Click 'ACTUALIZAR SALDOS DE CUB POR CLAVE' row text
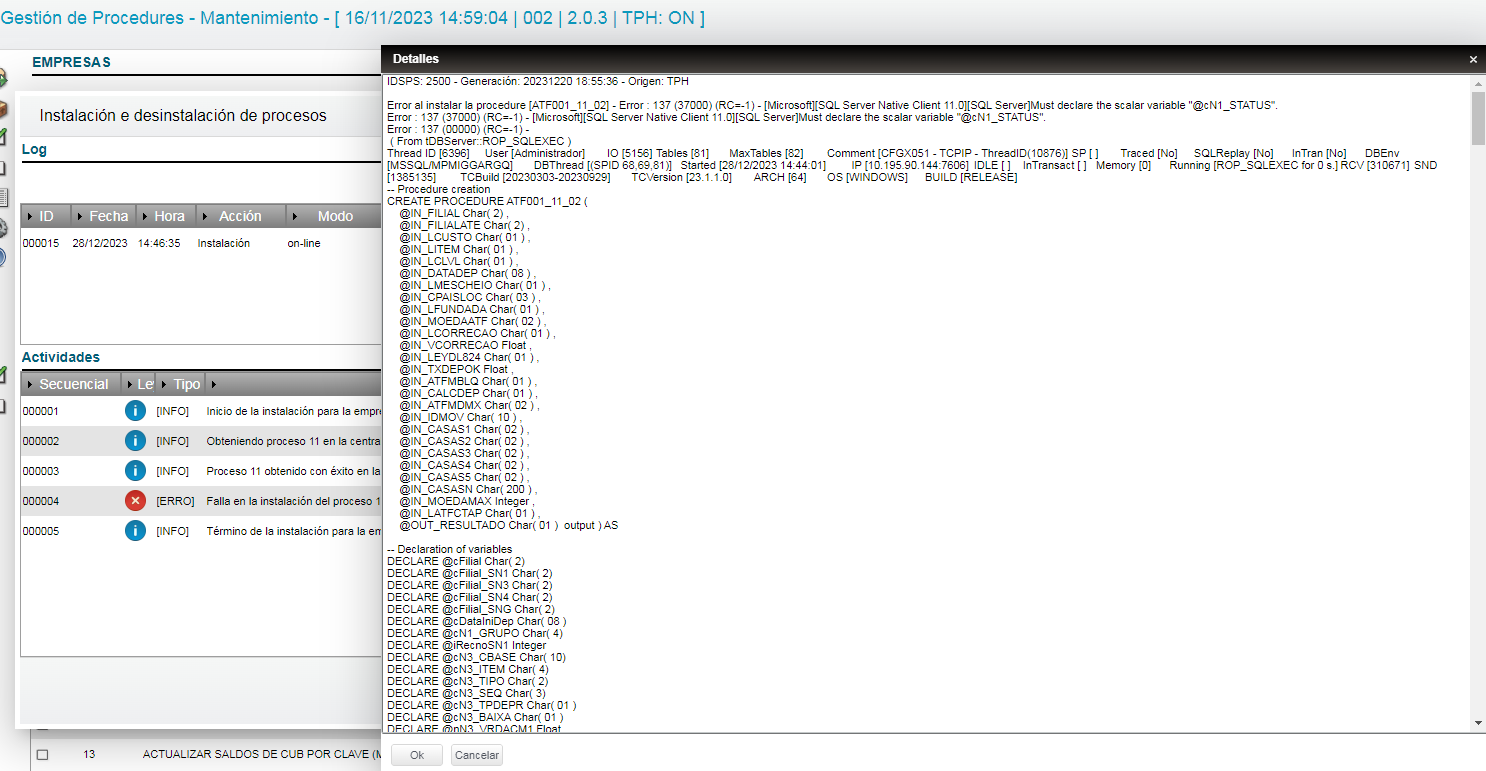 tap(262, 755)
